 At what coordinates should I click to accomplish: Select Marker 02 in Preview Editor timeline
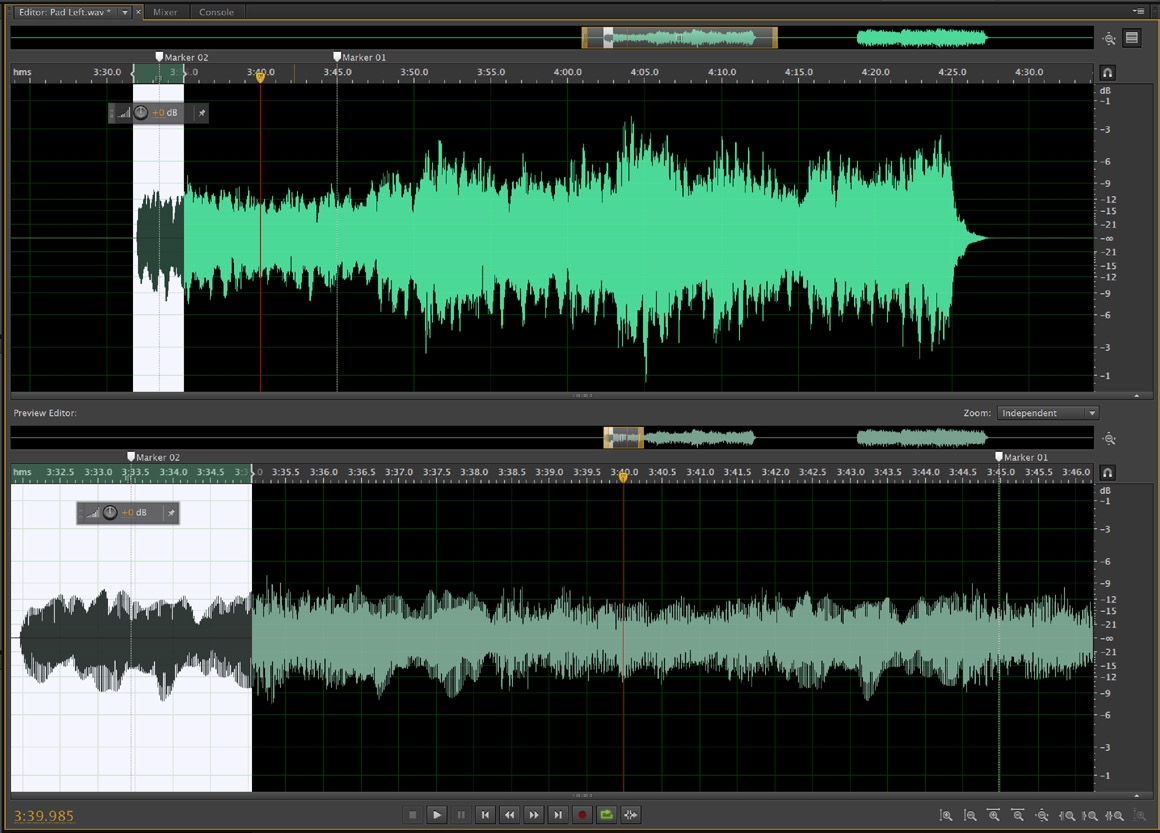pyautogui.click(x=153, y=457)
